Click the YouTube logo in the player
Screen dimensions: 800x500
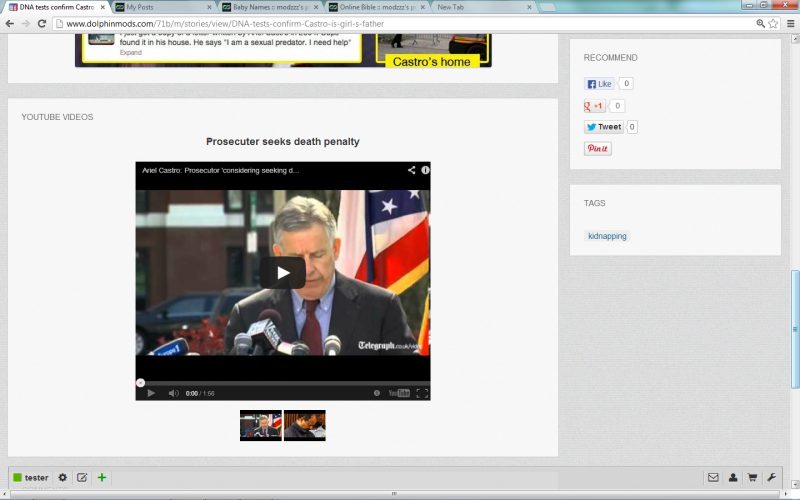click(399, 393)
